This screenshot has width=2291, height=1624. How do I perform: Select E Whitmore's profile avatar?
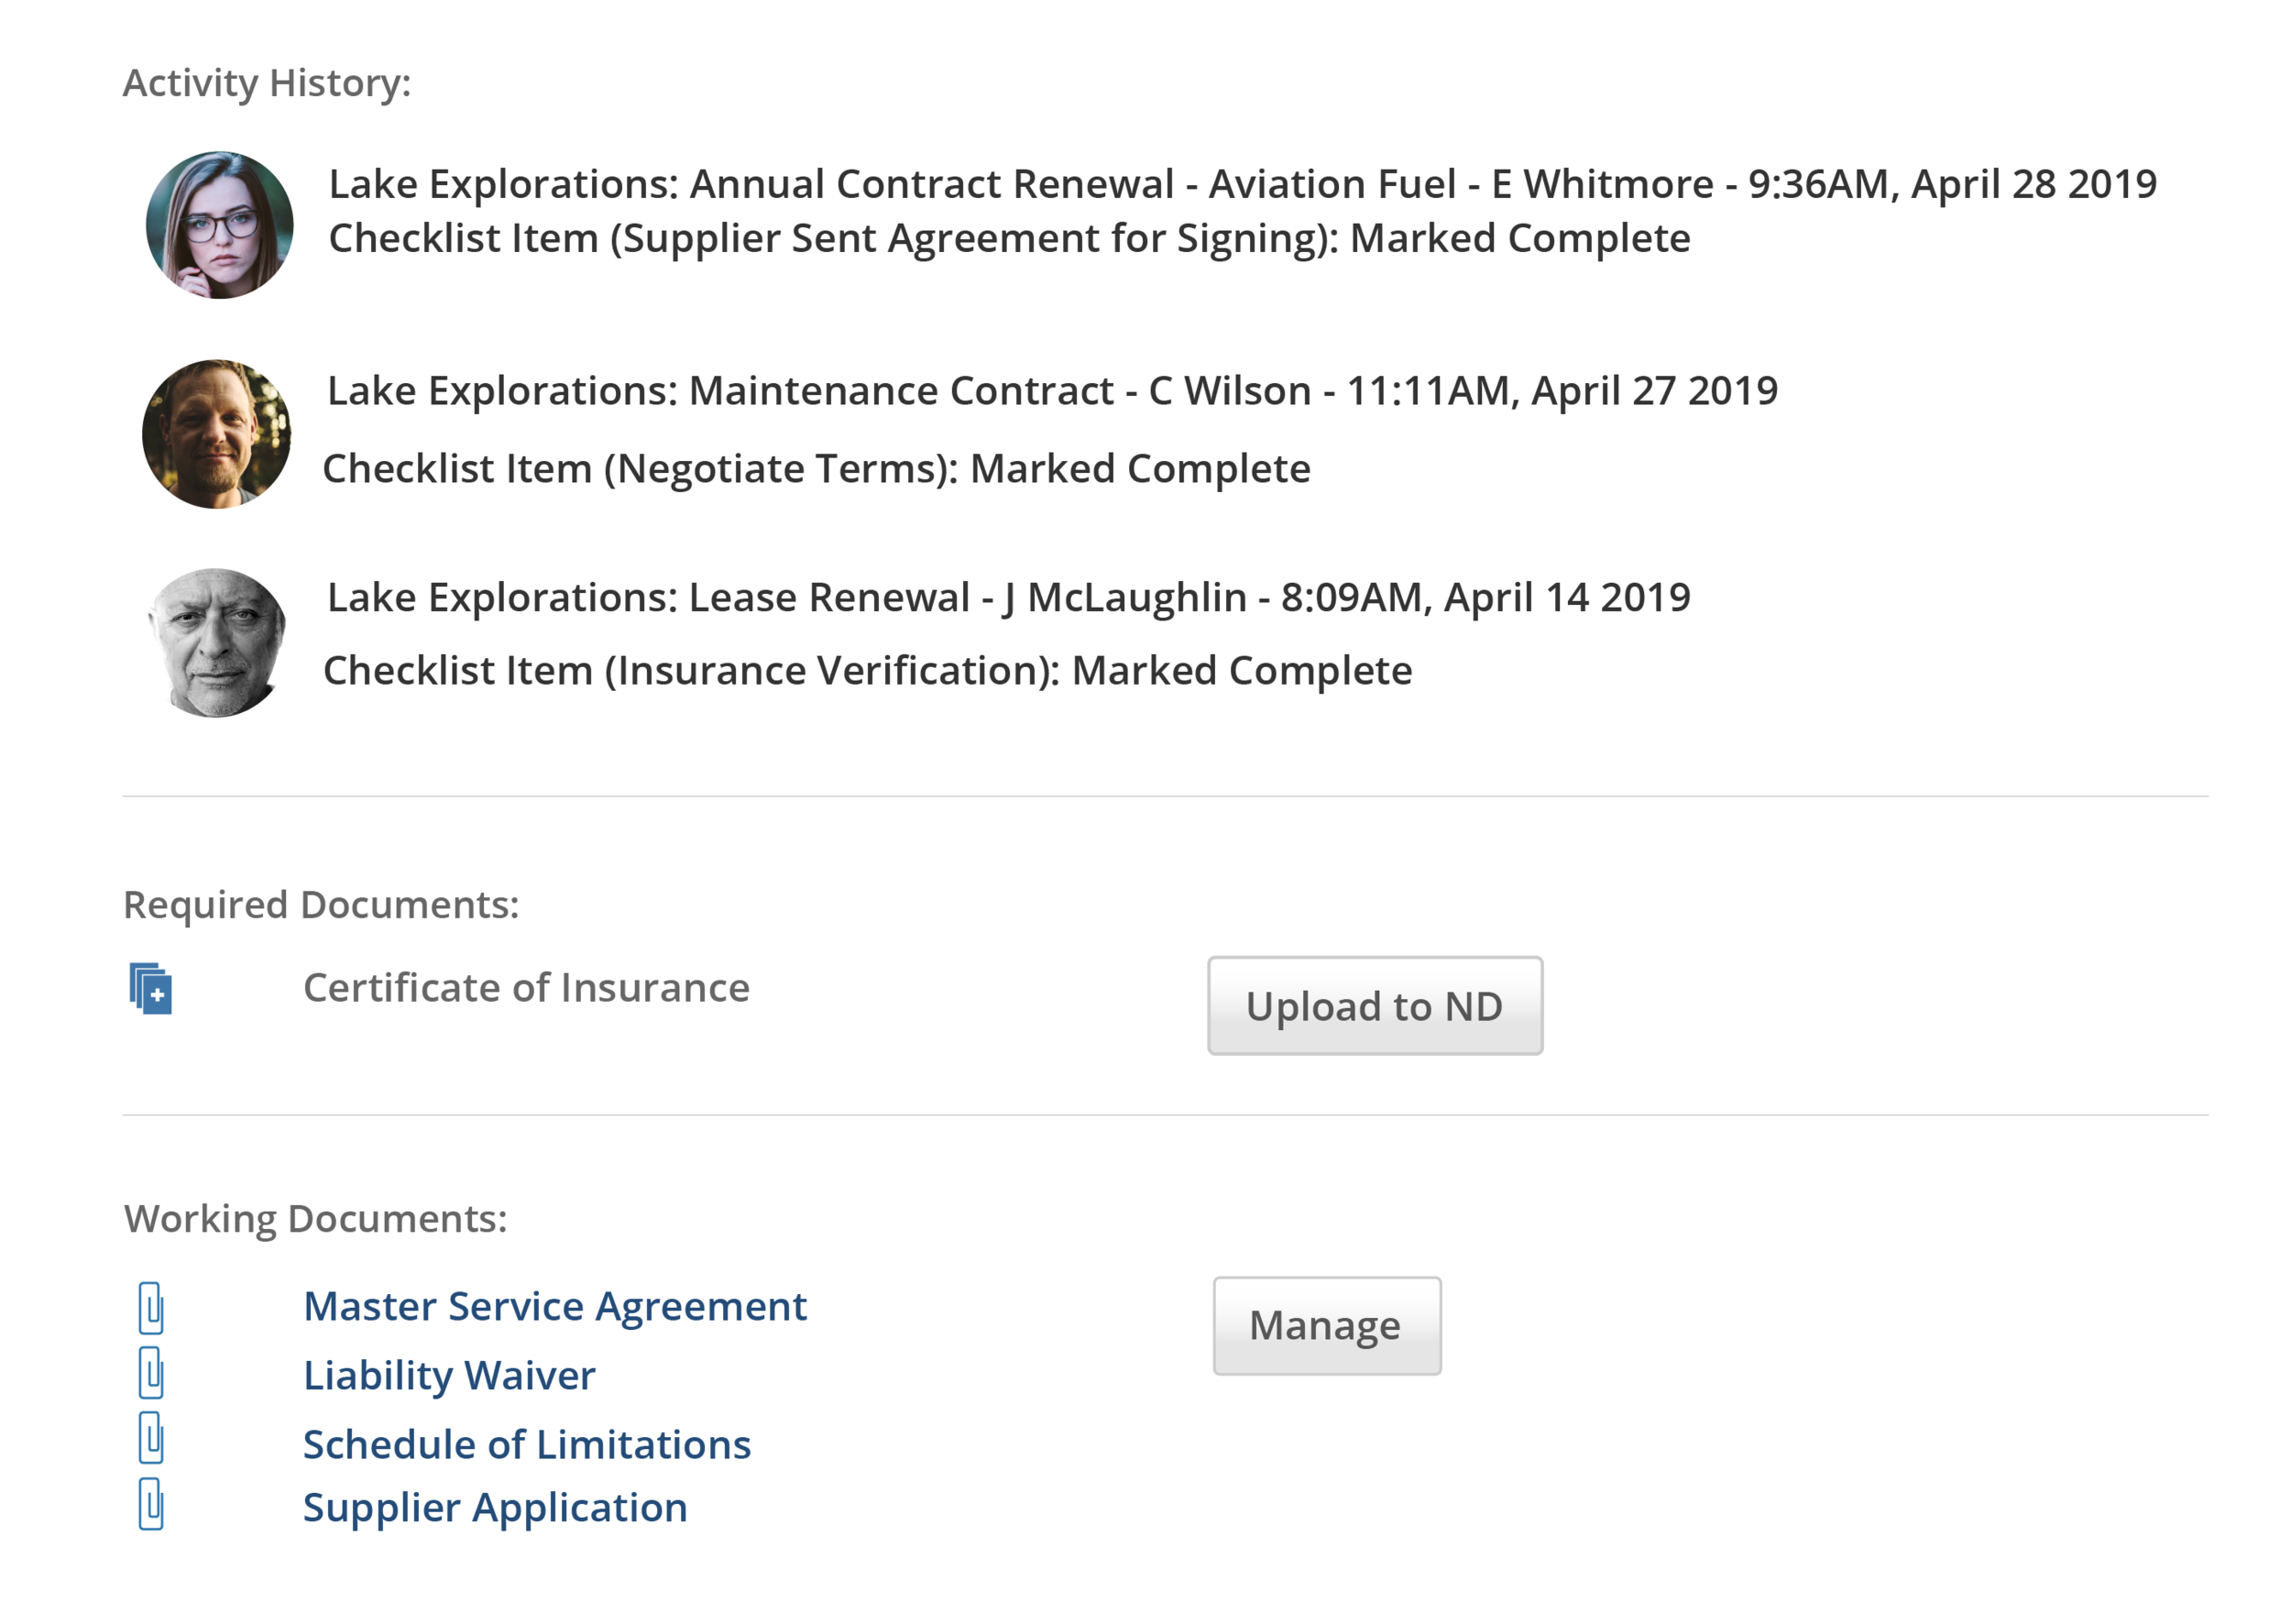coord(220,225)
